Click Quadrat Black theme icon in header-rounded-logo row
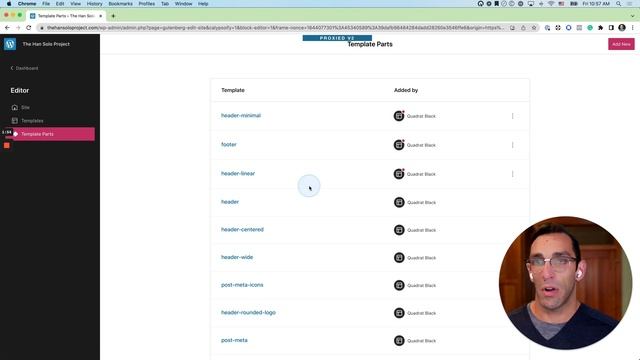Image resolution: width=640 pixels, height=360 pixels. point(399,313)
